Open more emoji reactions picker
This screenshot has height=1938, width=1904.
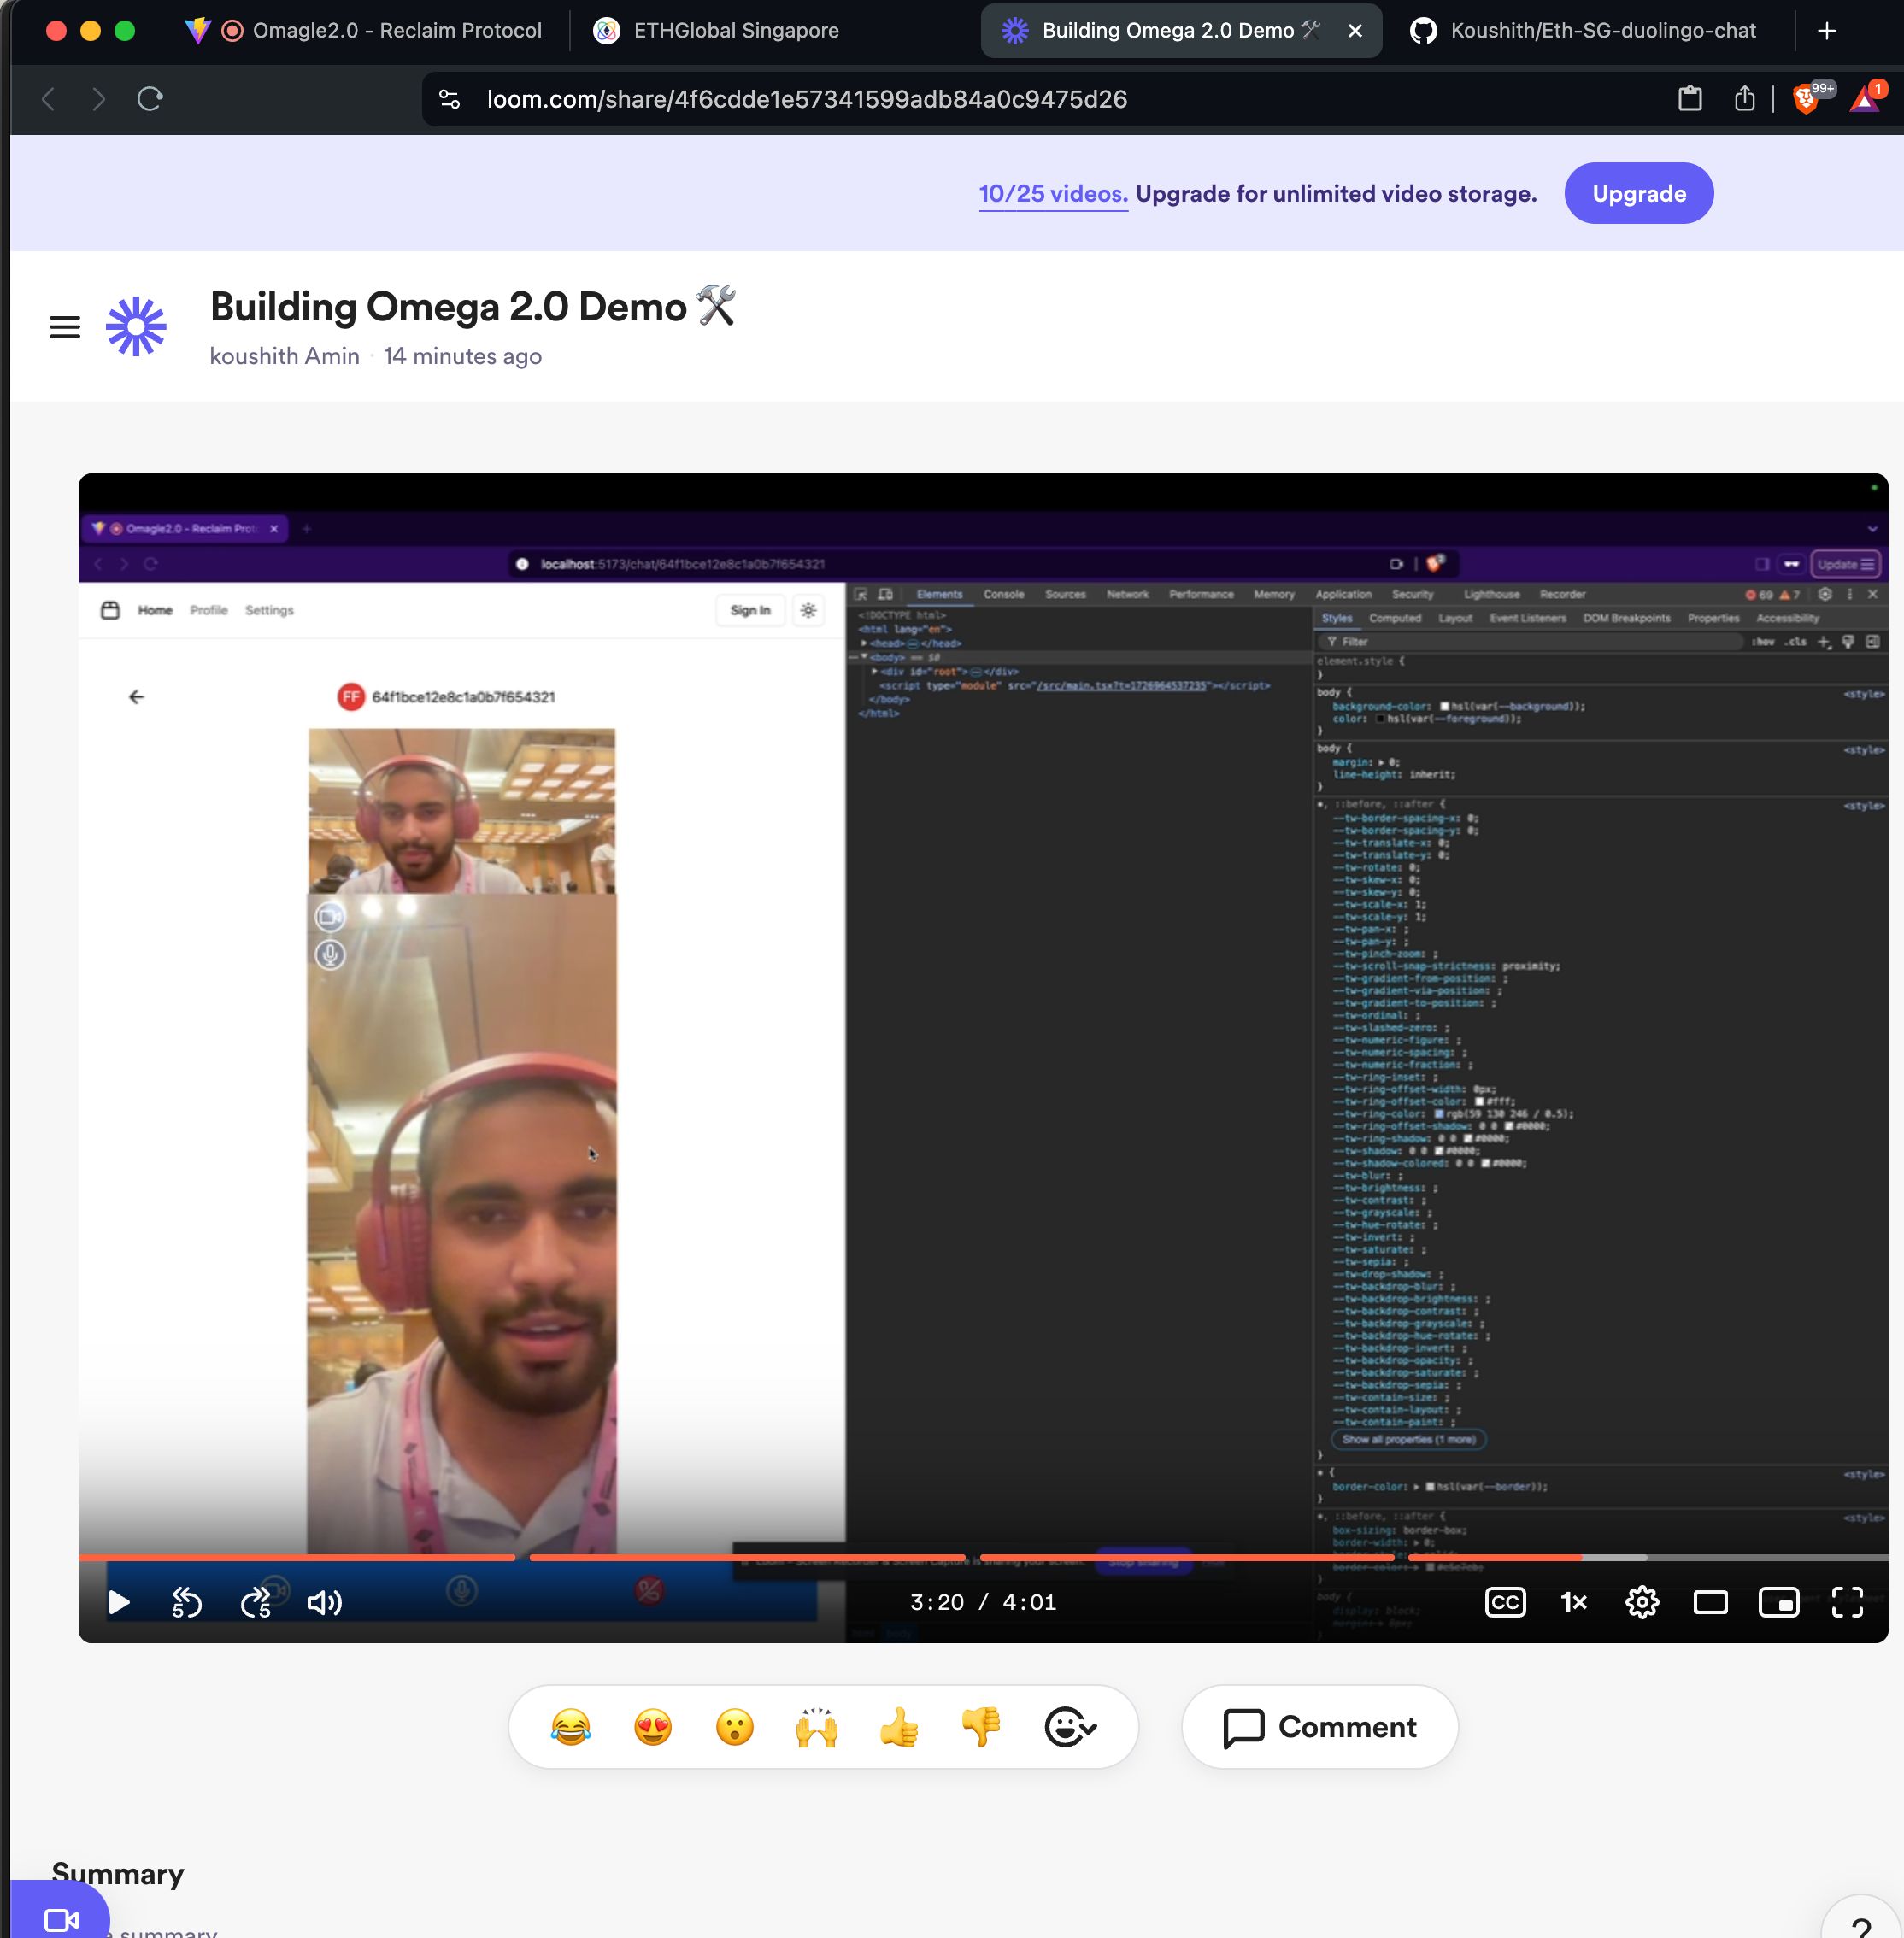[x=1070, y=1727]
